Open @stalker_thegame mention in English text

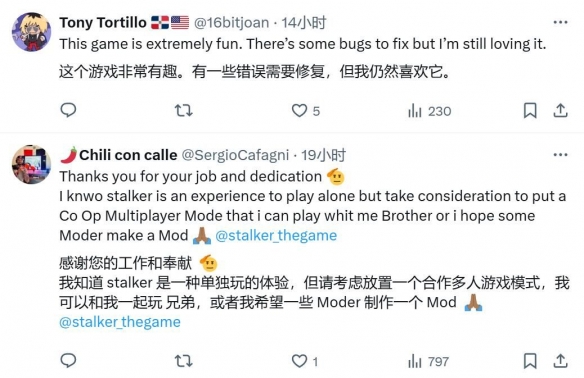276,235
